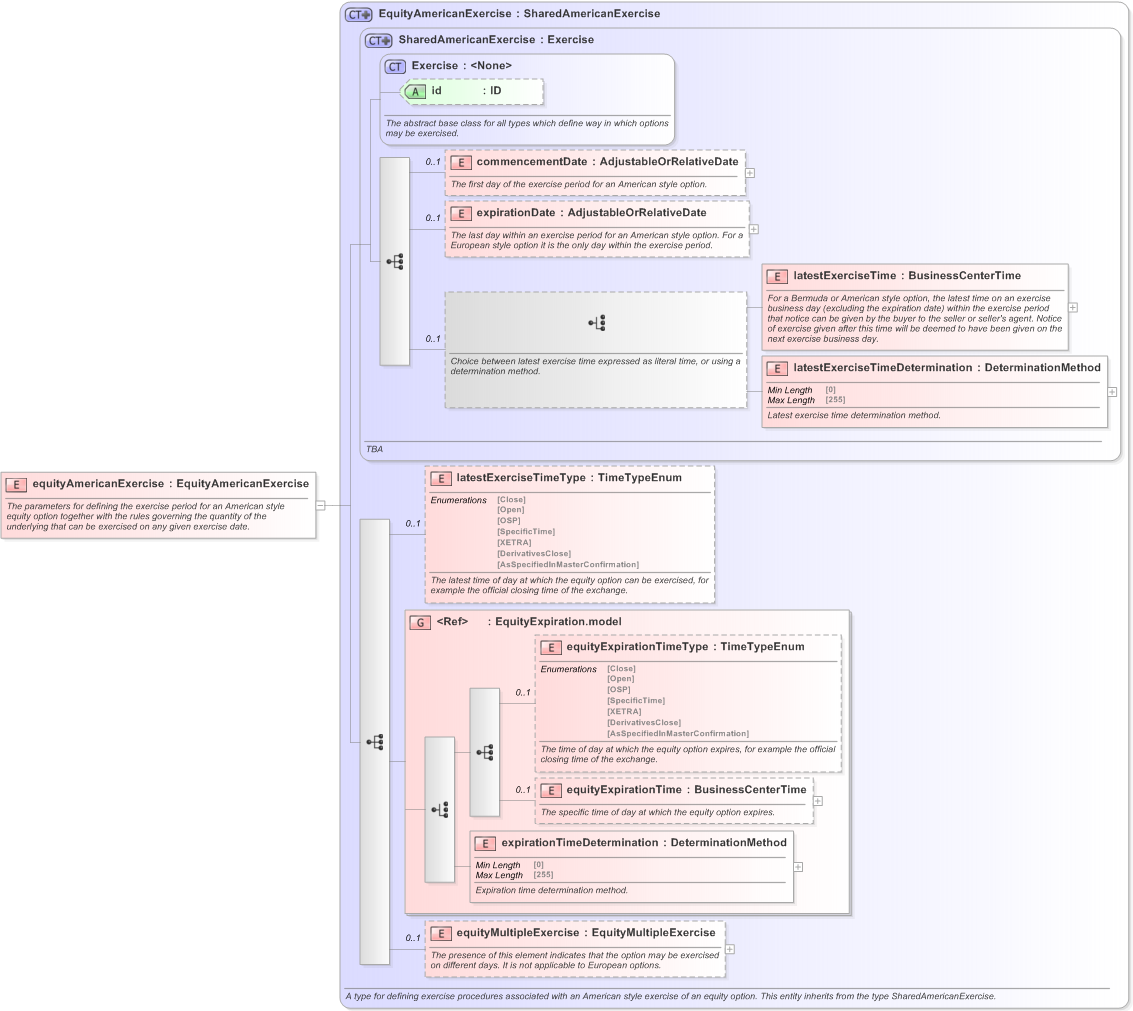The height and width of the screenshot is (1011, 1133).
Task: Select the commencementDate : AdjustableOrRelativeDate label
Action: [x=607, y=162]
